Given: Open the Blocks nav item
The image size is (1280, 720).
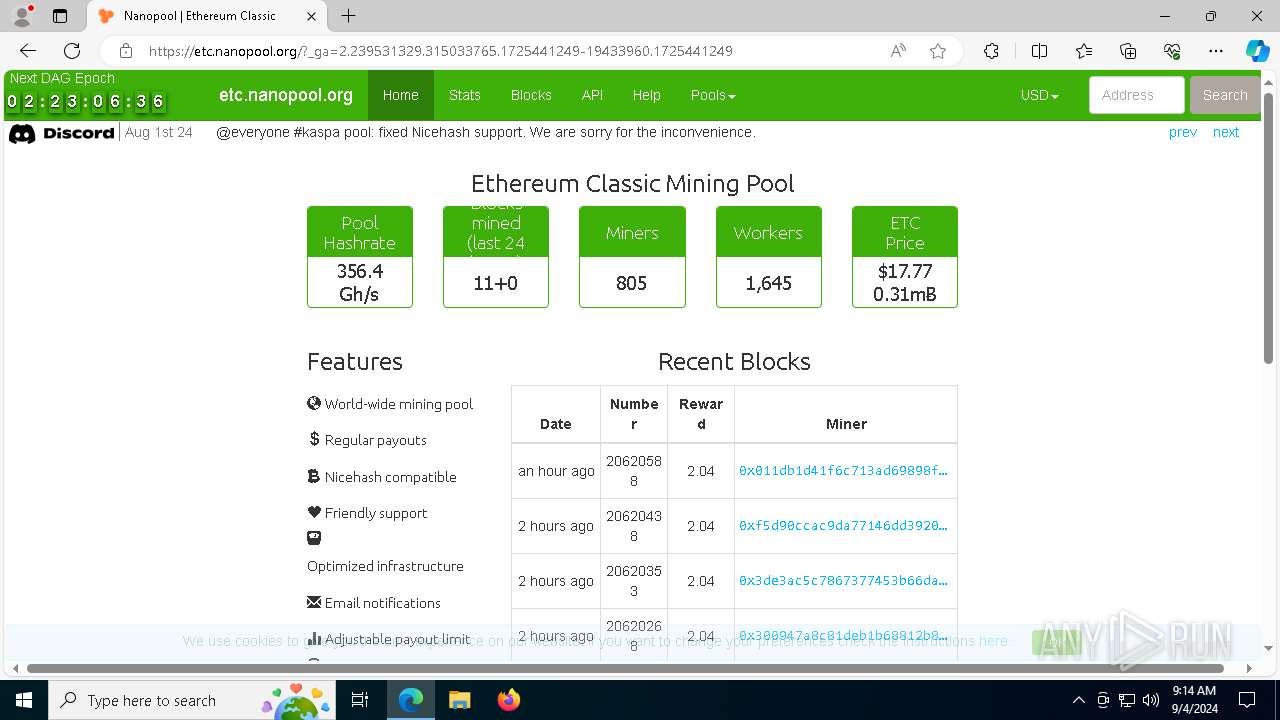Looking at the screenshot, I should (x=531, y=95).
